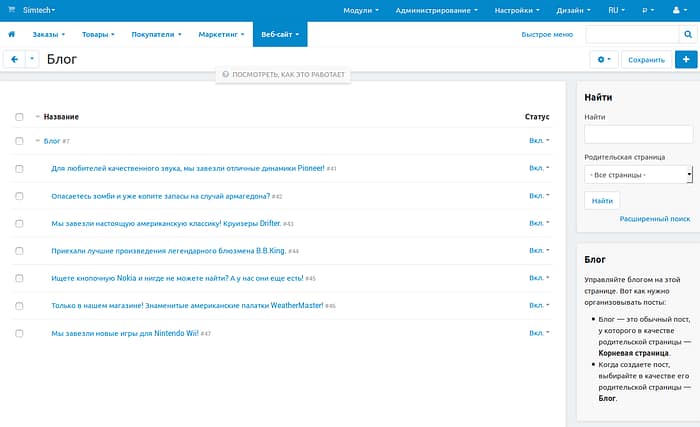Tick the select-all checkbox in table header
This screenshot has width=700, height=427.
[x=19, y=117]
